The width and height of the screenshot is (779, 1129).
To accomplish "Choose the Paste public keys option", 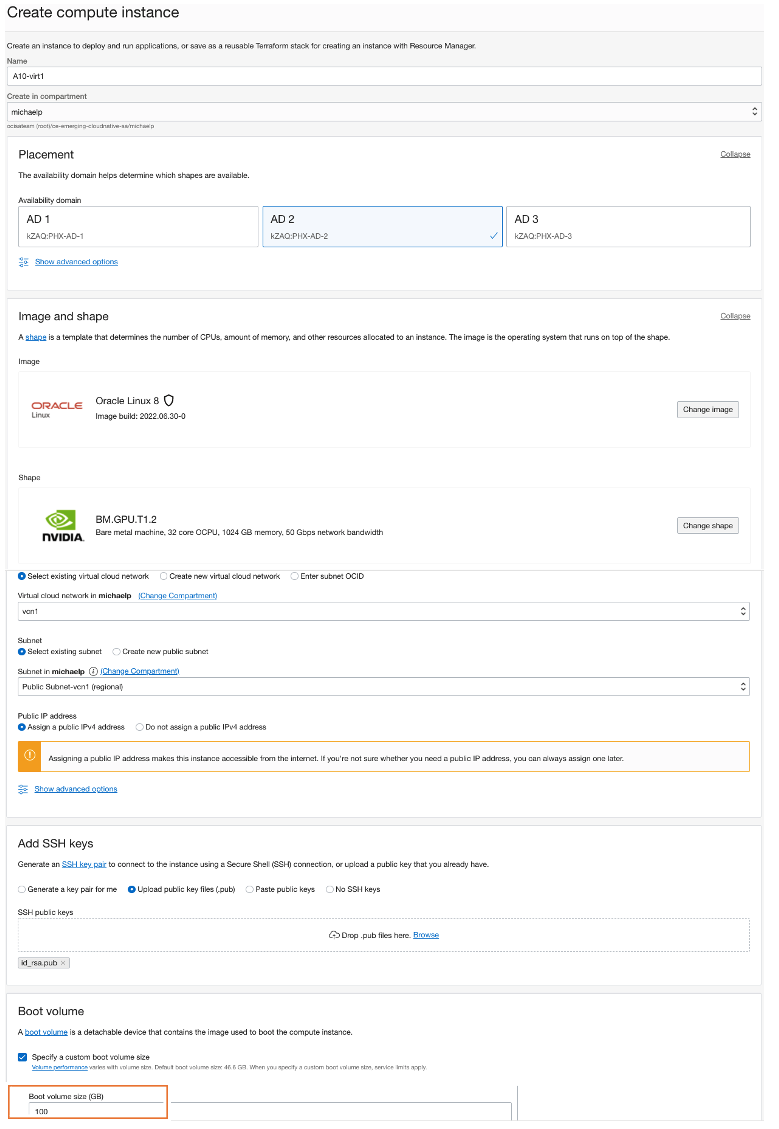I will (x=248, y=889).
